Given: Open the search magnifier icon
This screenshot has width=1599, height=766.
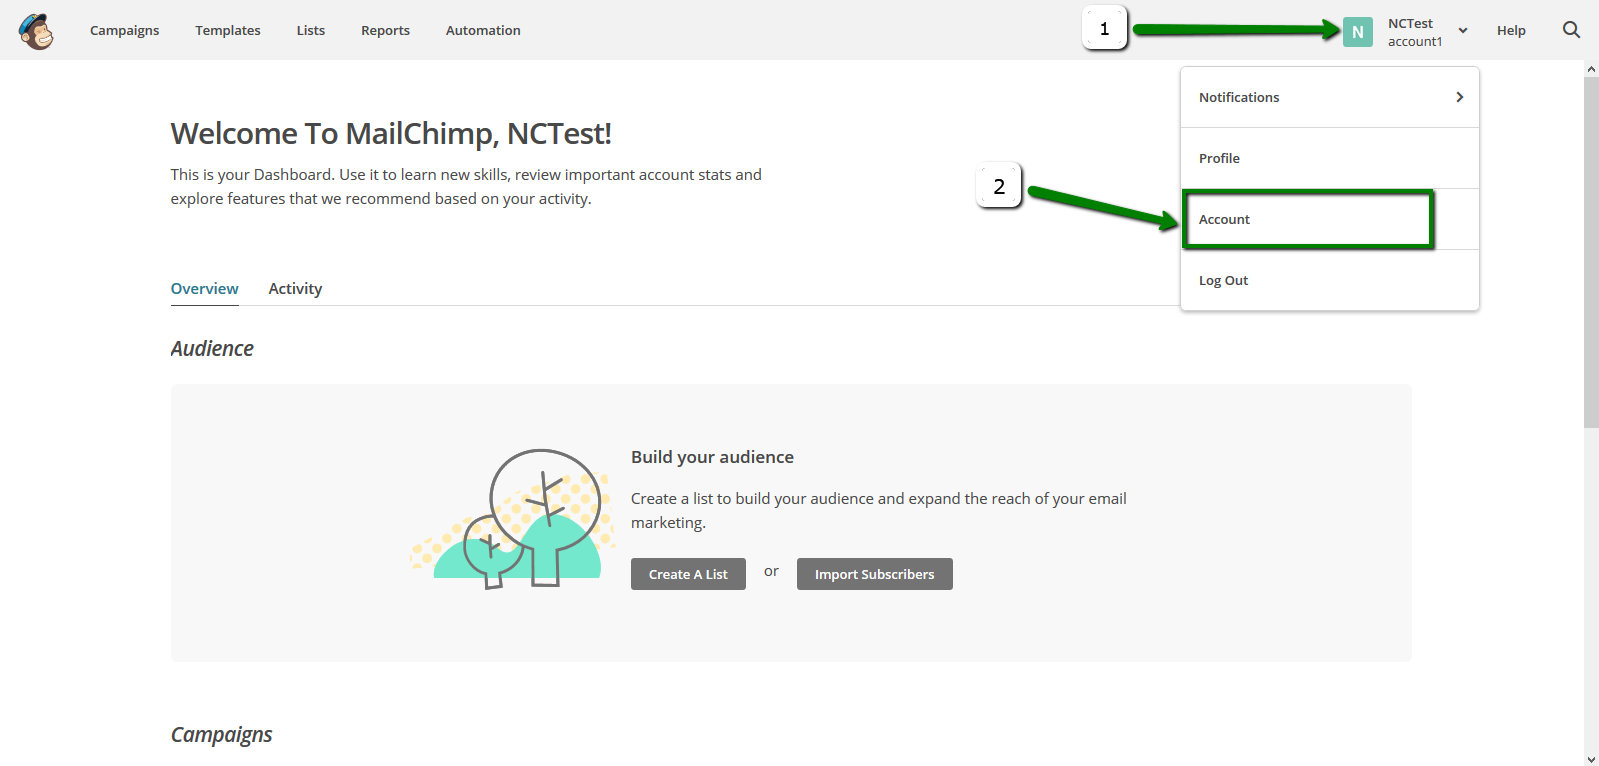Looking at the screenshot, I should pos(1571,30).
